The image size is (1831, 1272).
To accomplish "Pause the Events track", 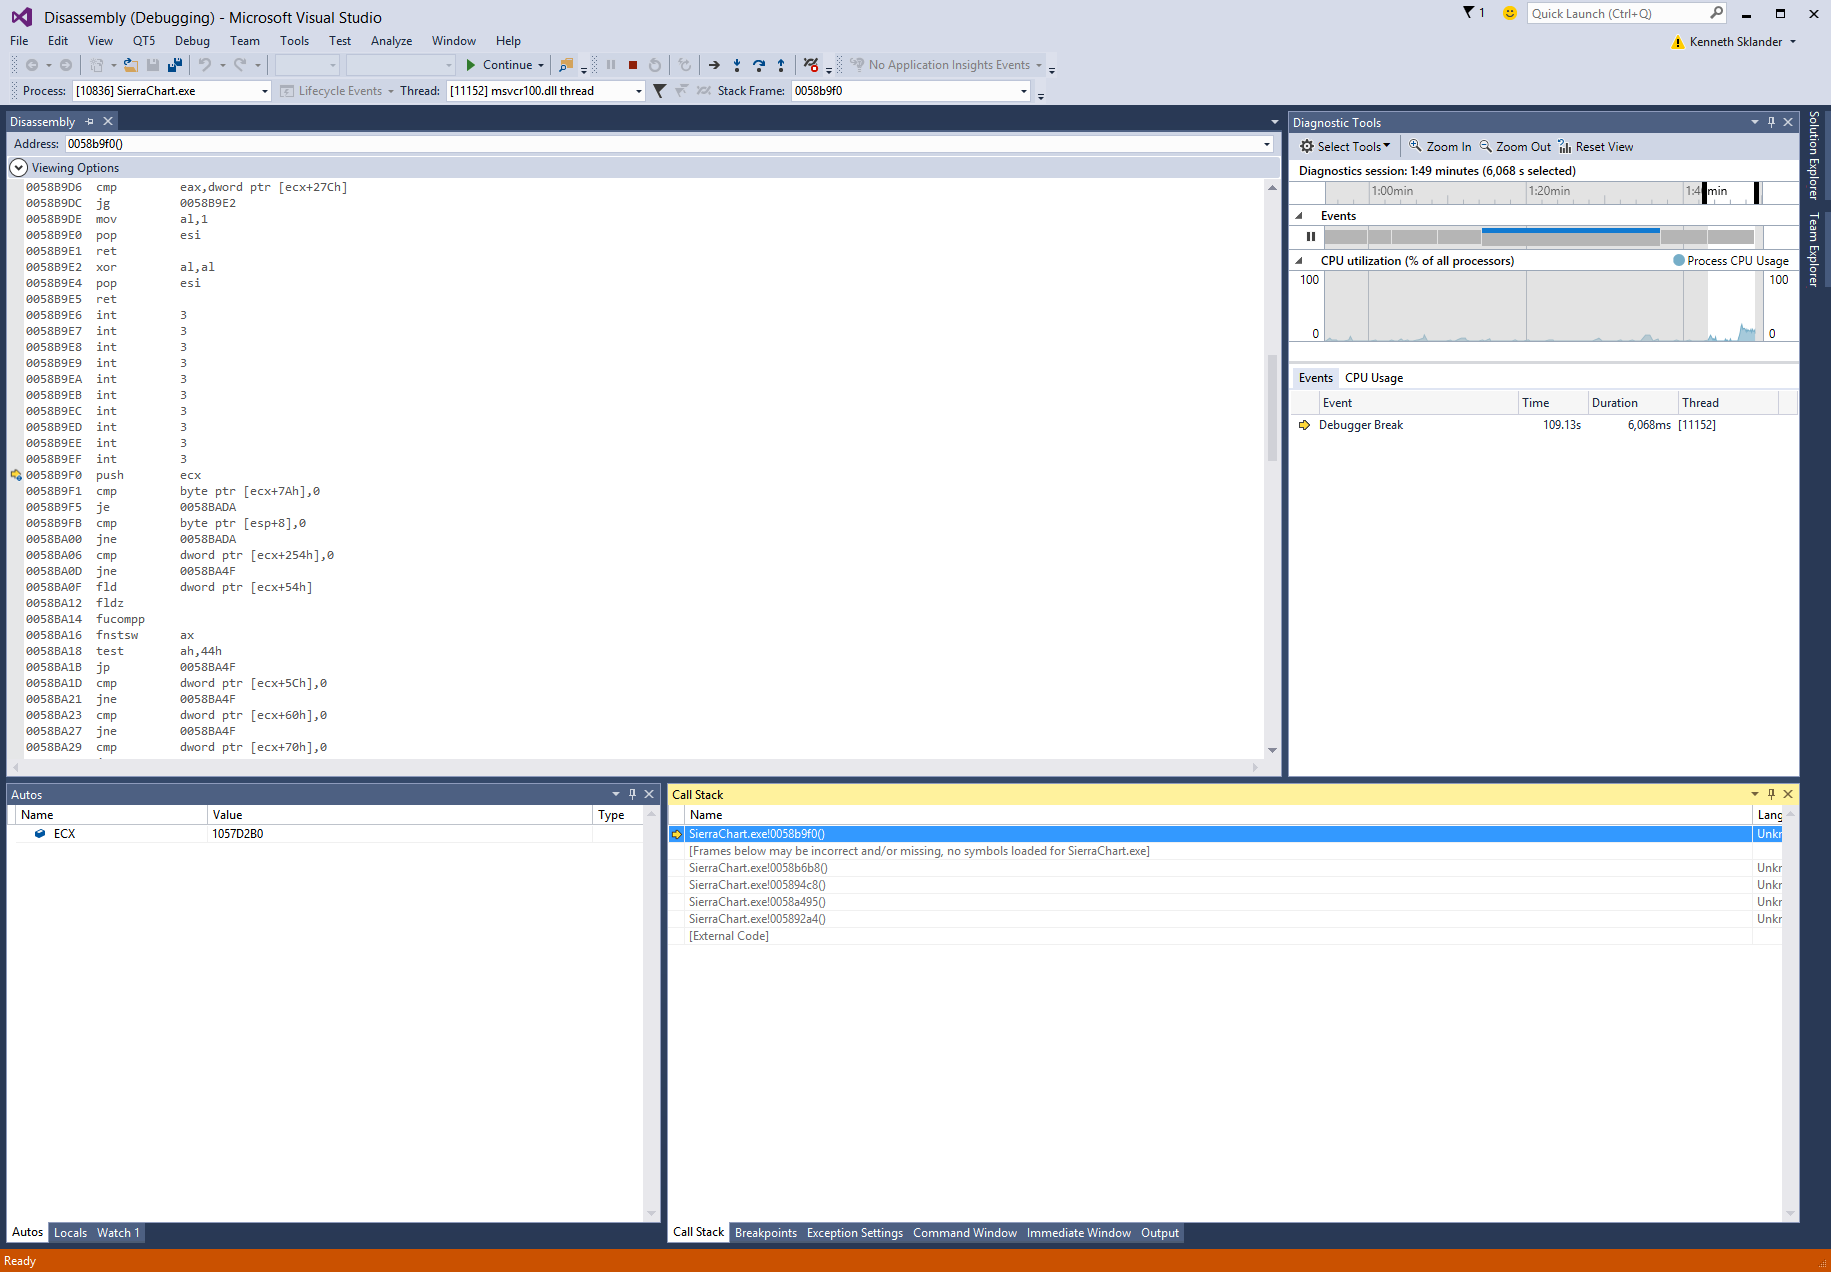I will [1310, 237].
